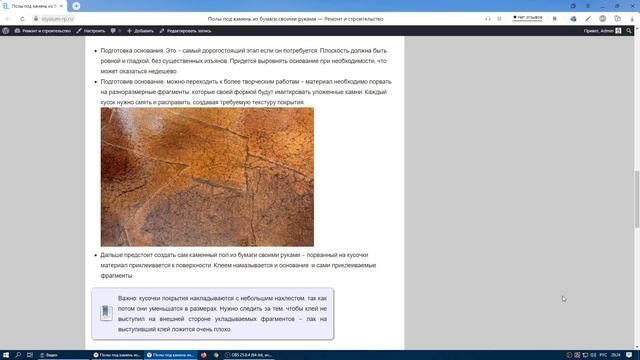Open «Настроить» customizer link
This screenshot has height=360, width=640.
coord(91,31)
